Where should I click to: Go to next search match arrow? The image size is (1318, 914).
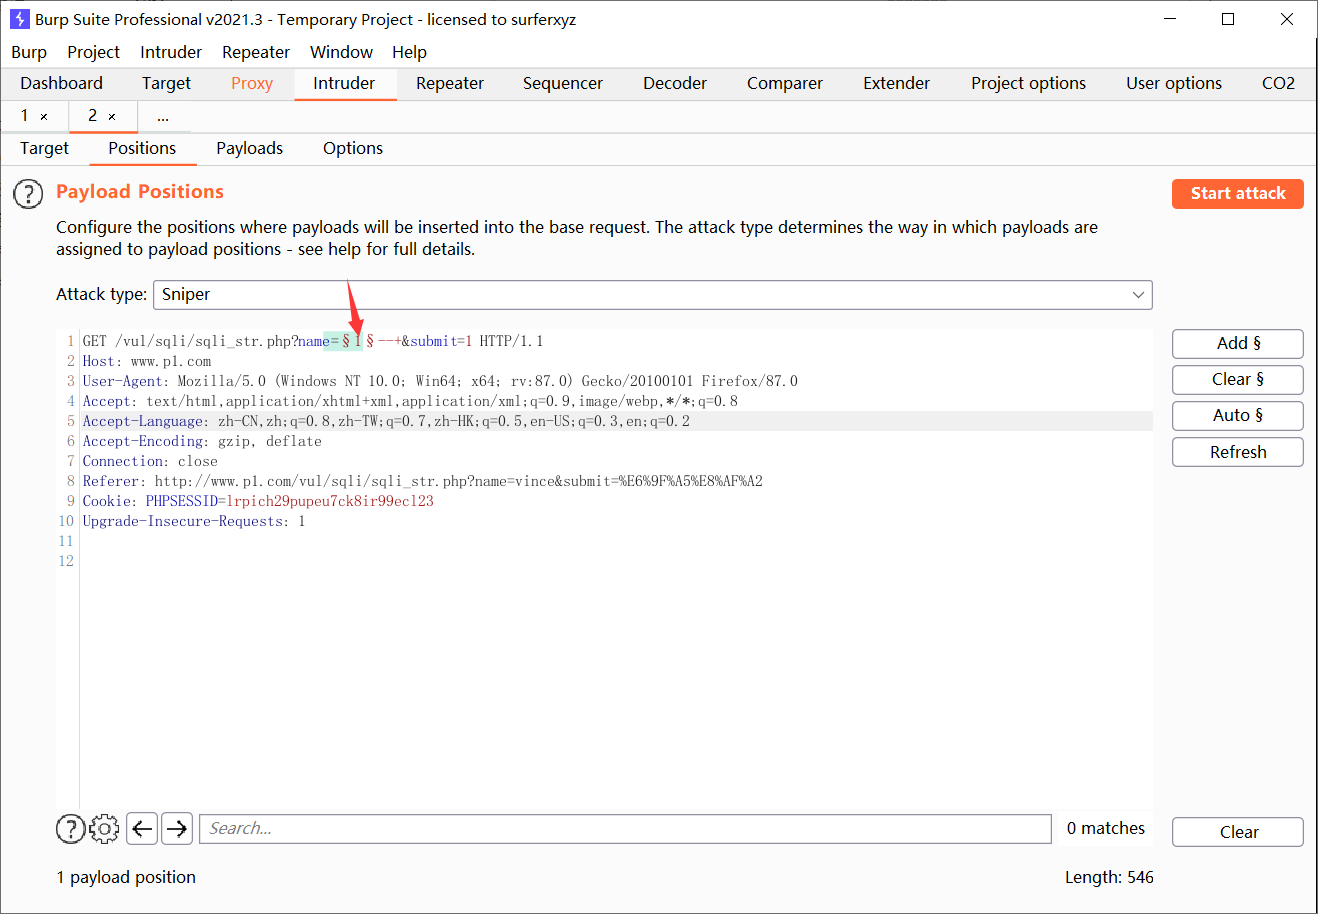[177, 828]
